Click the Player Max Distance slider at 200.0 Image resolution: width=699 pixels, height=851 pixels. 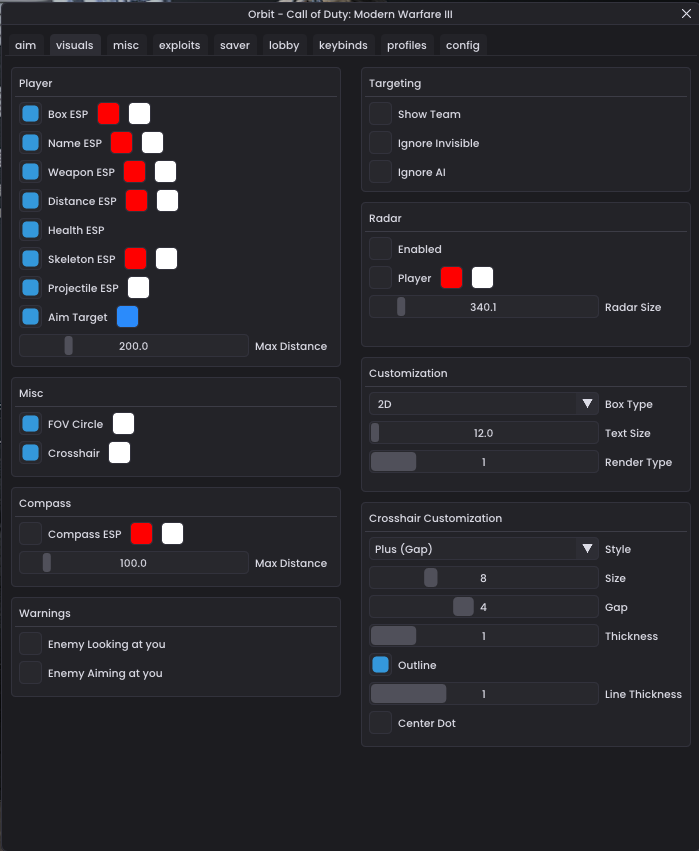point(134,346)
